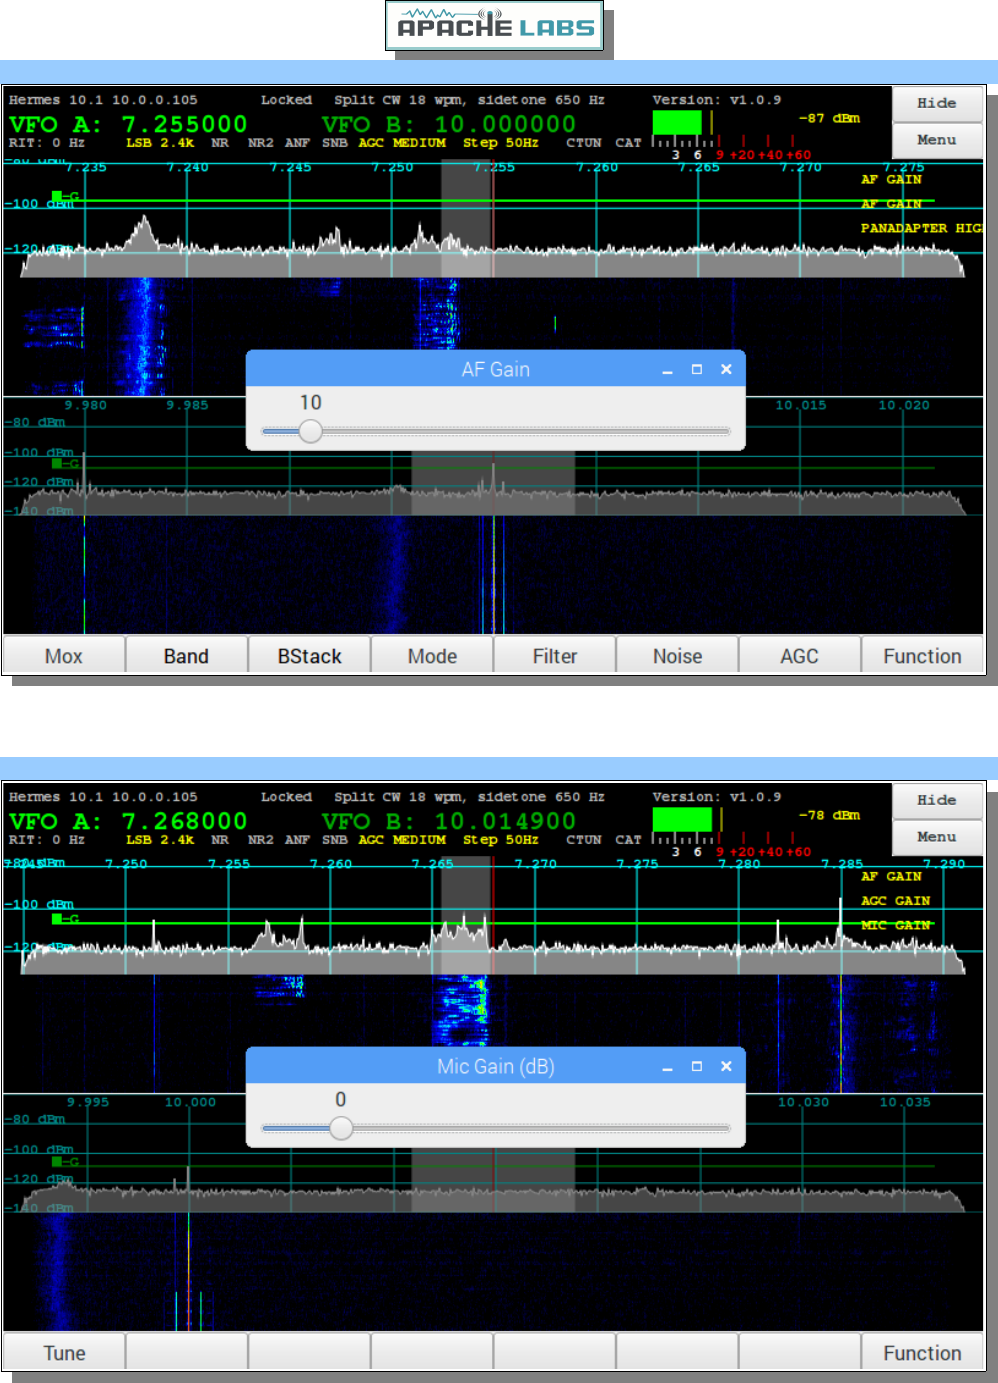Click the -87 dBm reading
Screen dimensions: 998x1383
tap(829, 118)
